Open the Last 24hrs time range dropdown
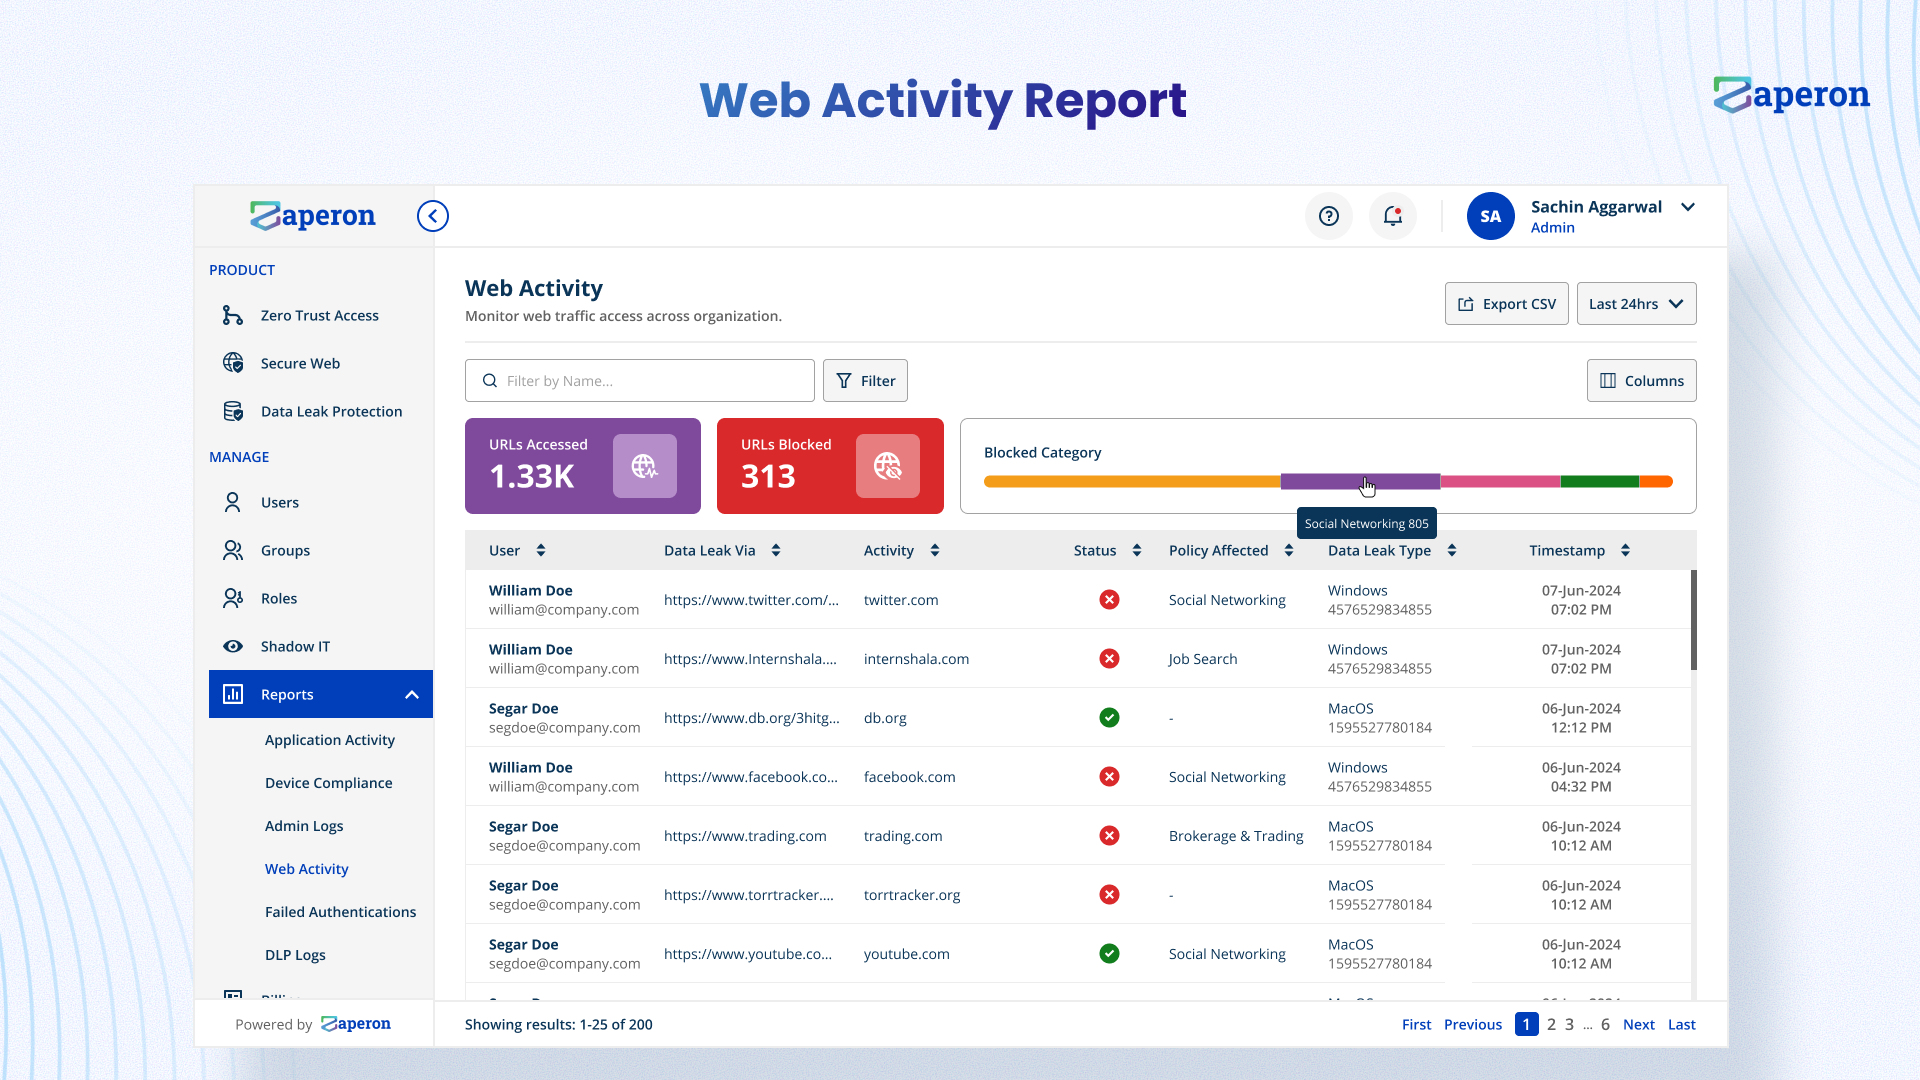 pos(1636,304)
